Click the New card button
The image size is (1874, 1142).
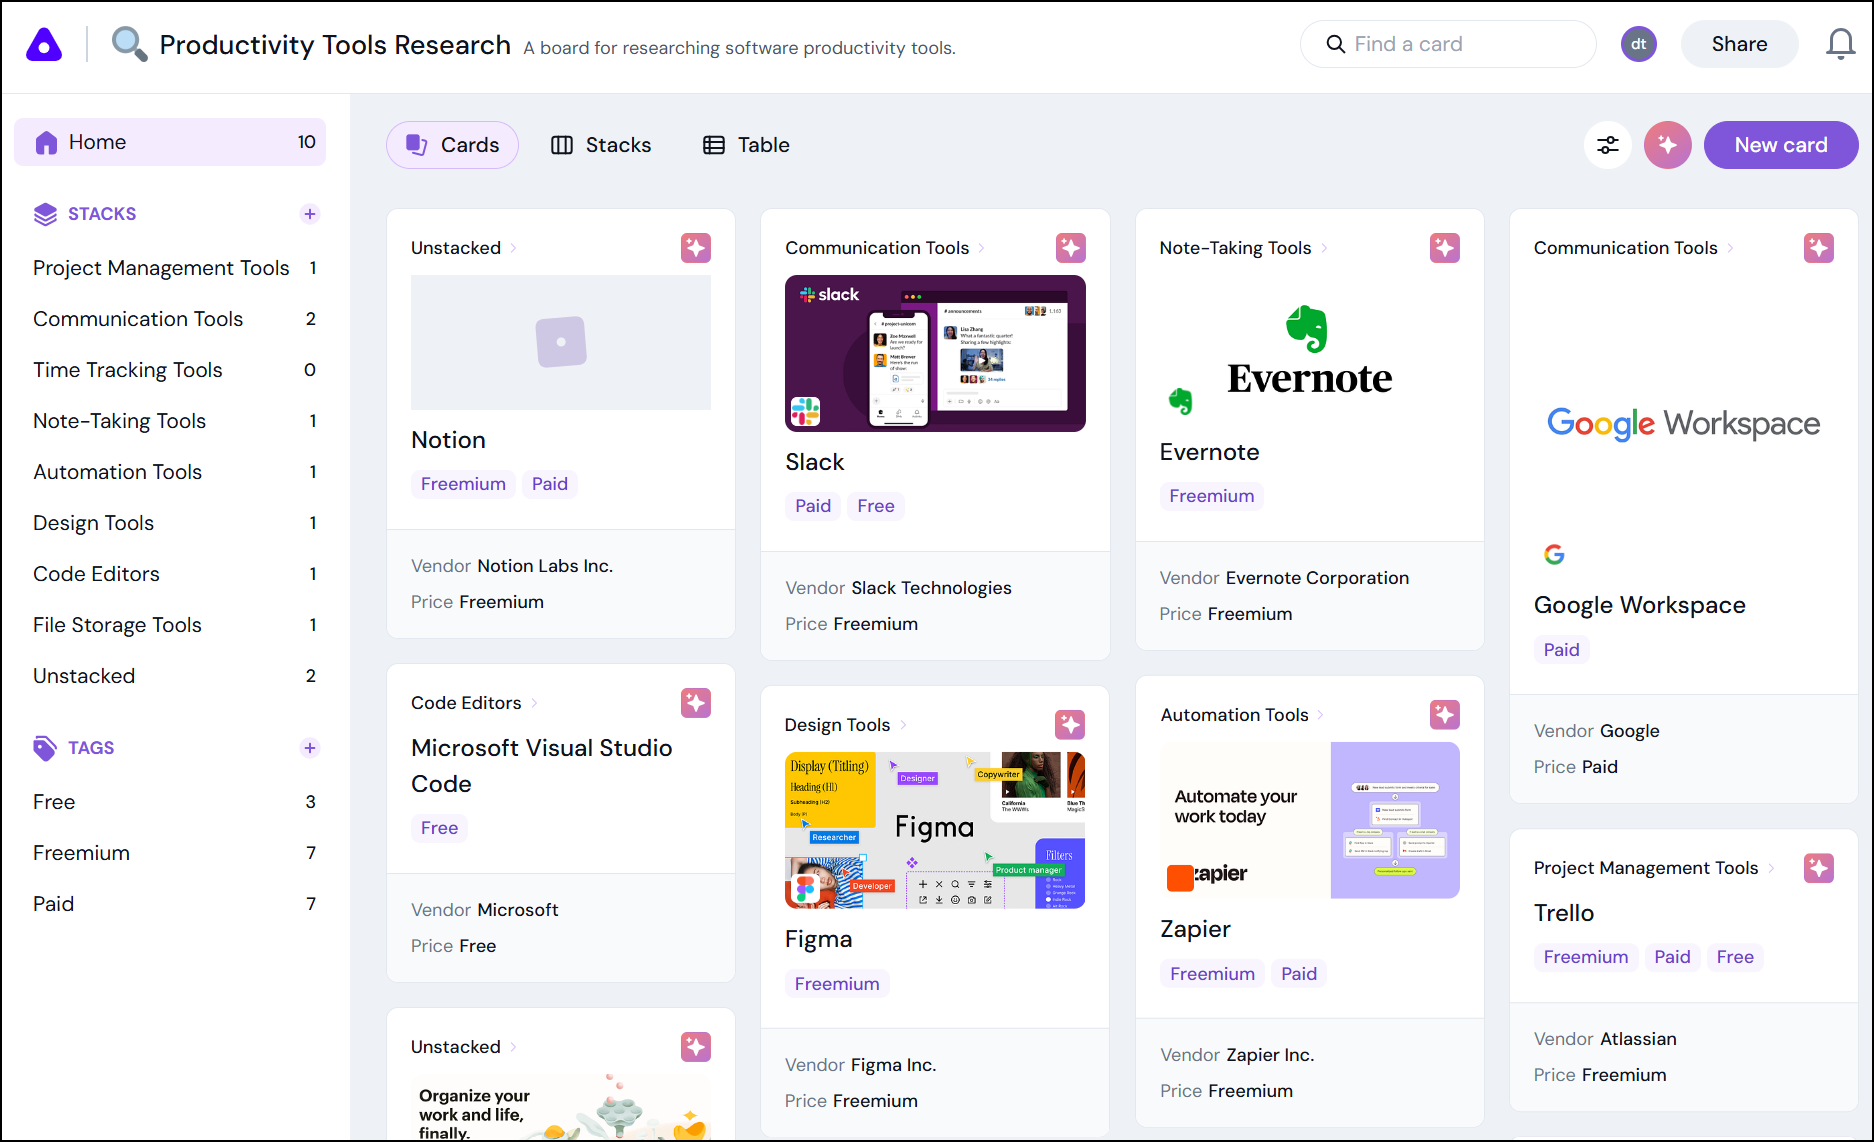[x=1781, y=145]
